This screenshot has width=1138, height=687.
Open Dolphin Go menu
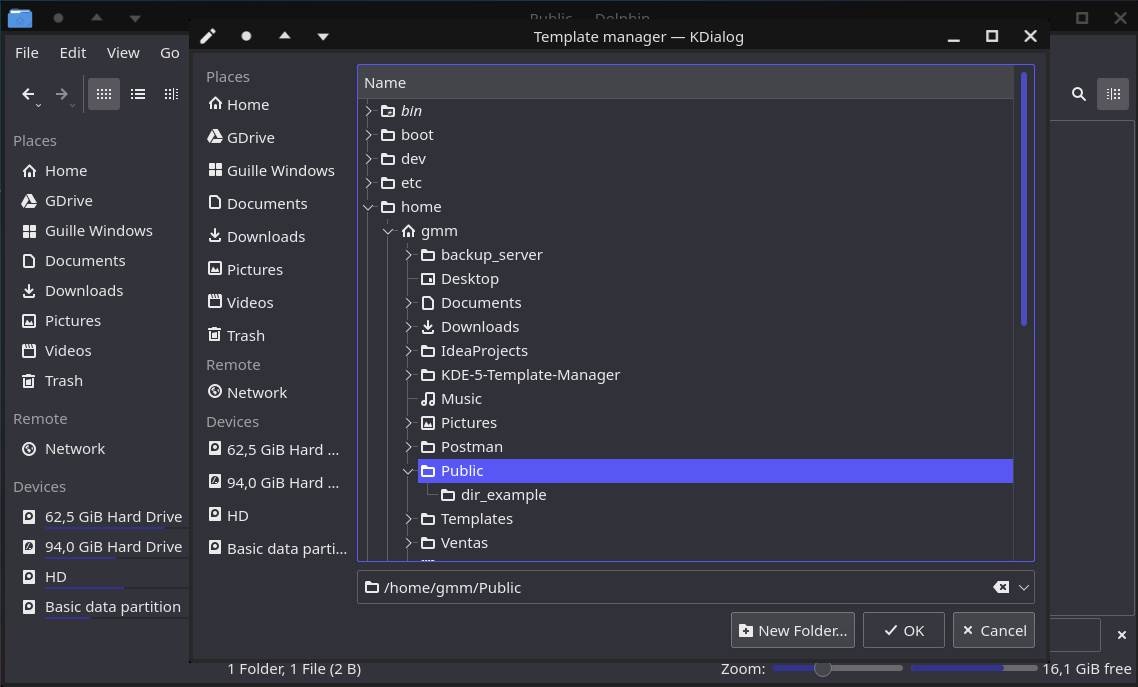[170, 53]
